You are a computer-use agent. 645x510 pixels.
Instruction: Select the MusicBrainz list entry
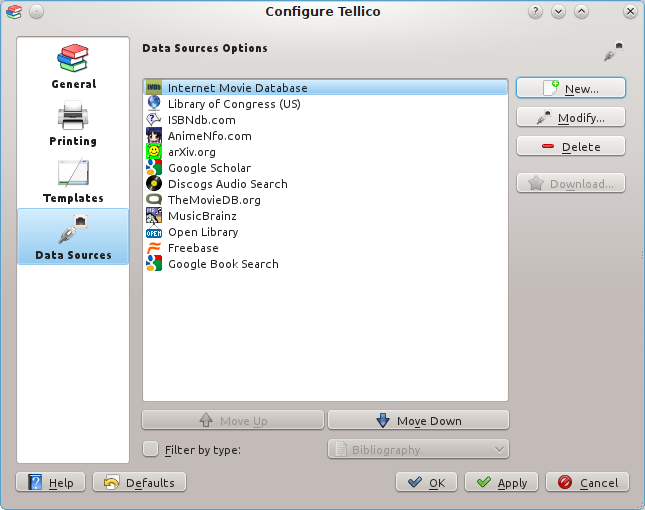(x=200, y=216)
